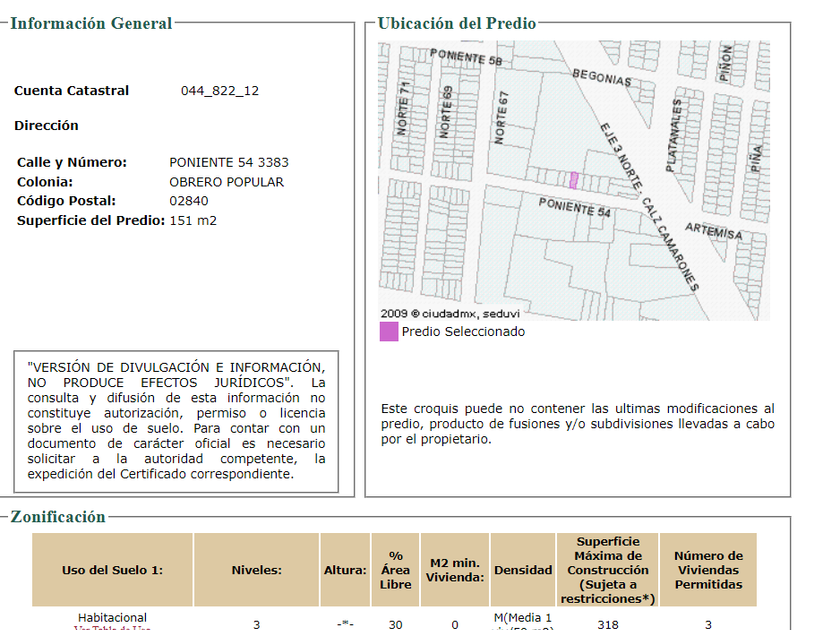Viewport: 840px width, 630px height.
Task: Click Superficie Máxima de Construcción header
Action: click(x=608, y=570)
